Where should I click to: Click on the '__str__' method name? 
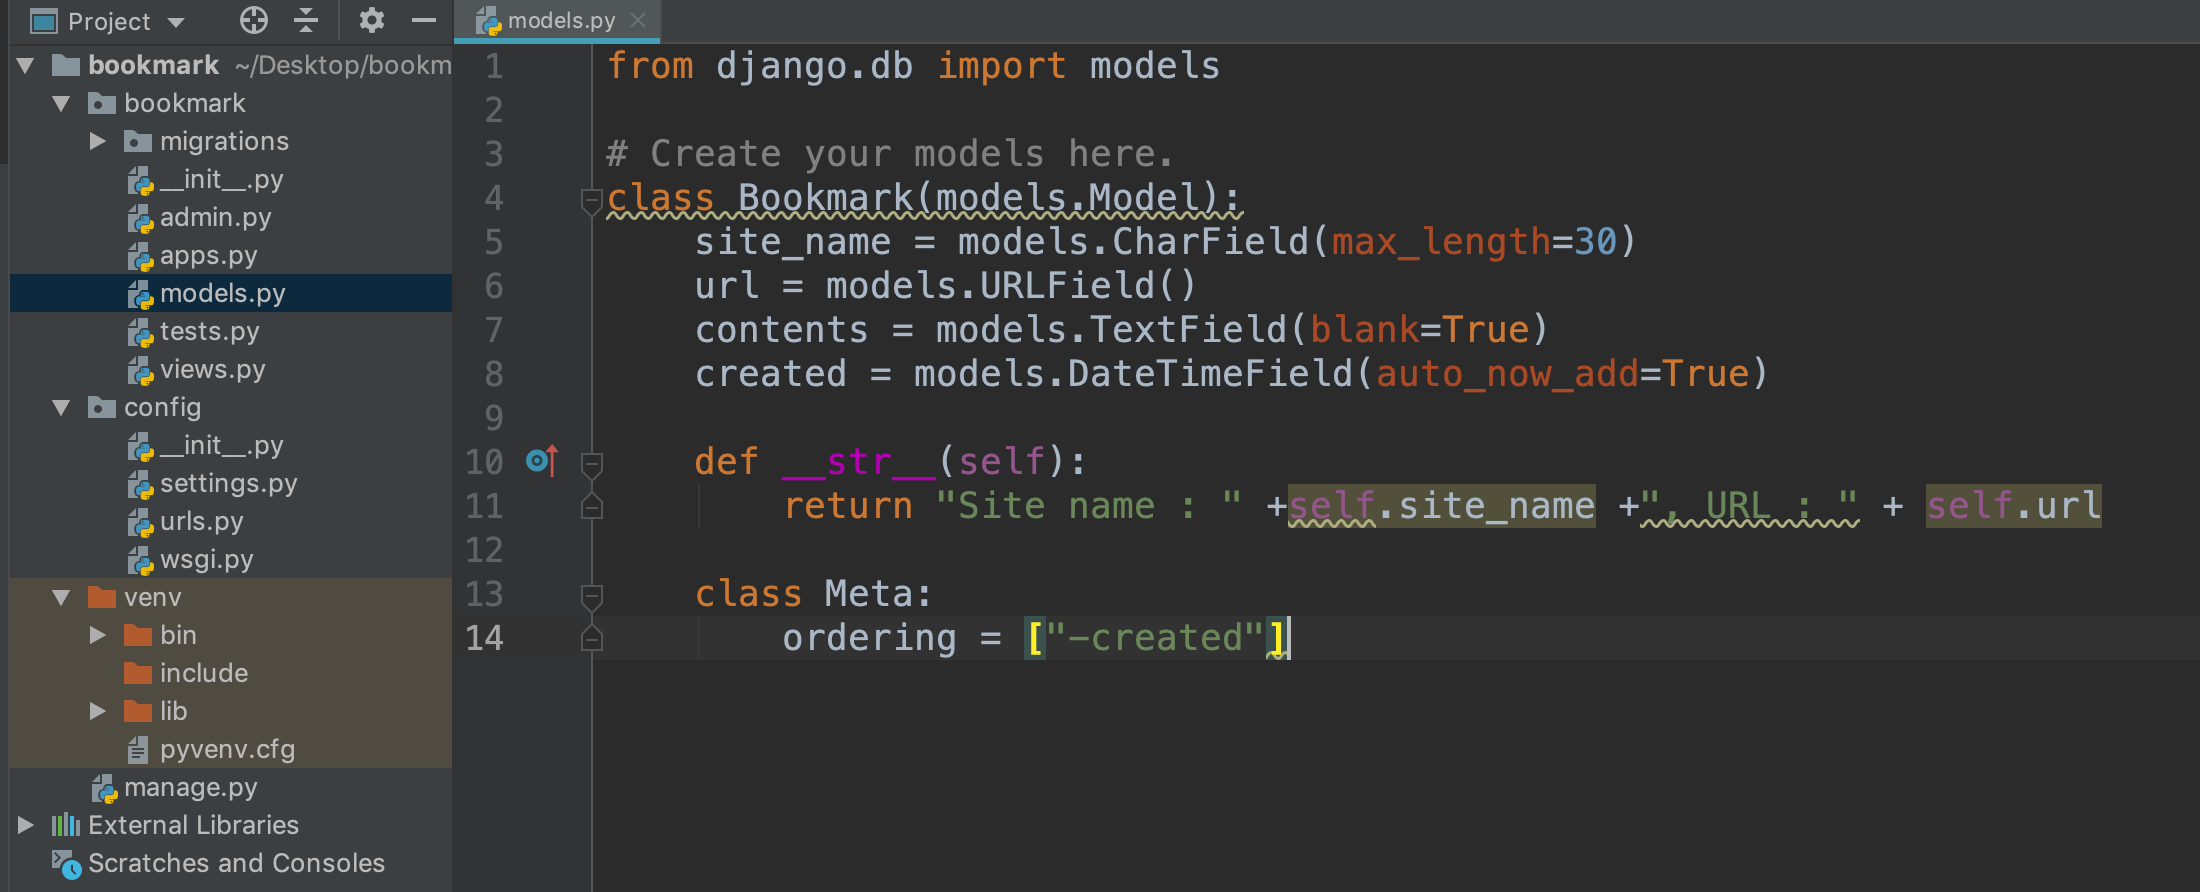(x=859, y=462)
